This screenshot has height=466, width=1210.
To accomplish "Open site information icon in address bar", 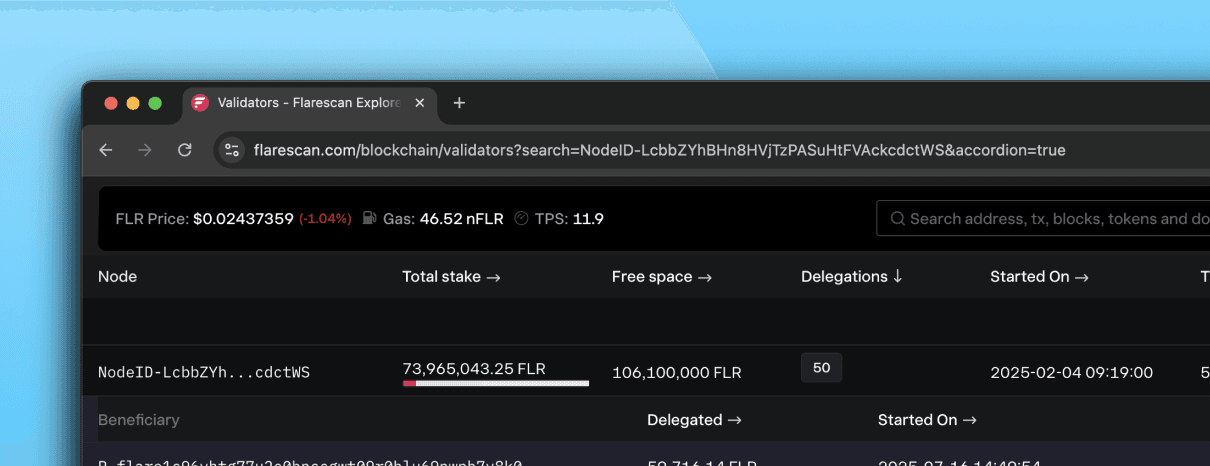I will pyautogui.click(x=232, y=150).
